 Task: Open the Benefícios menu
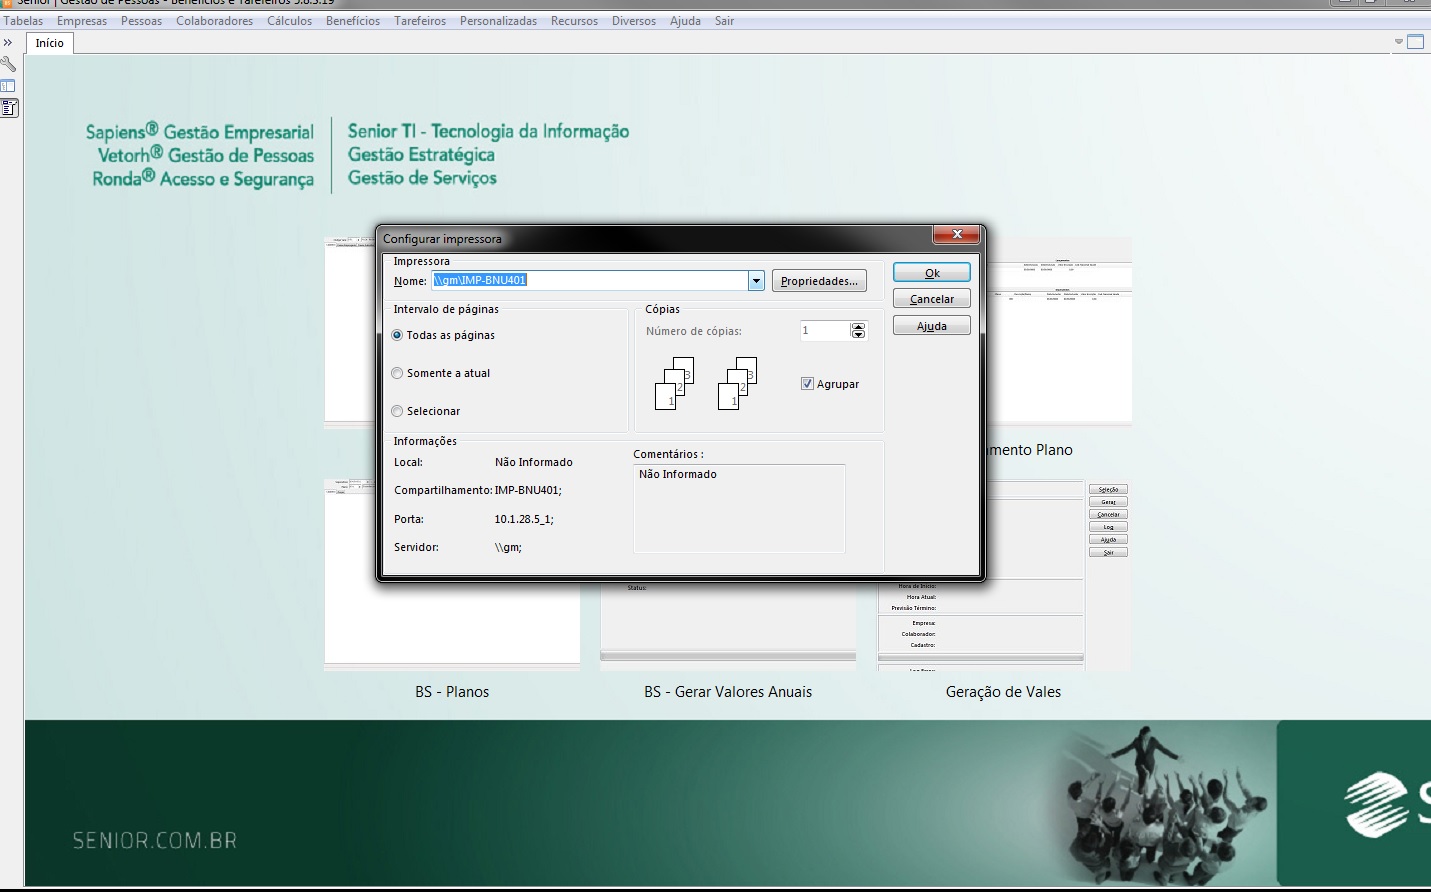click(352, 21)
